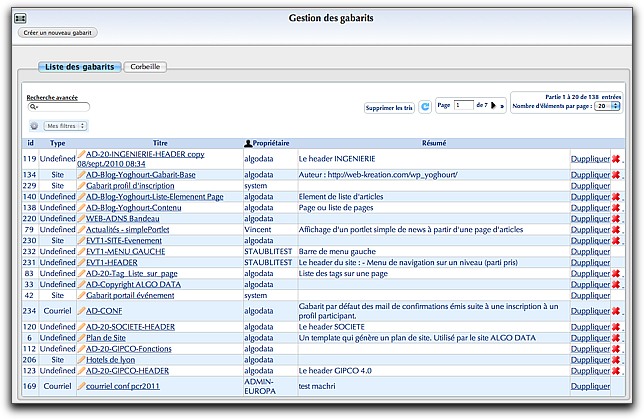
Task: Switch to Liste des gabarits tab
Action: 80,67
